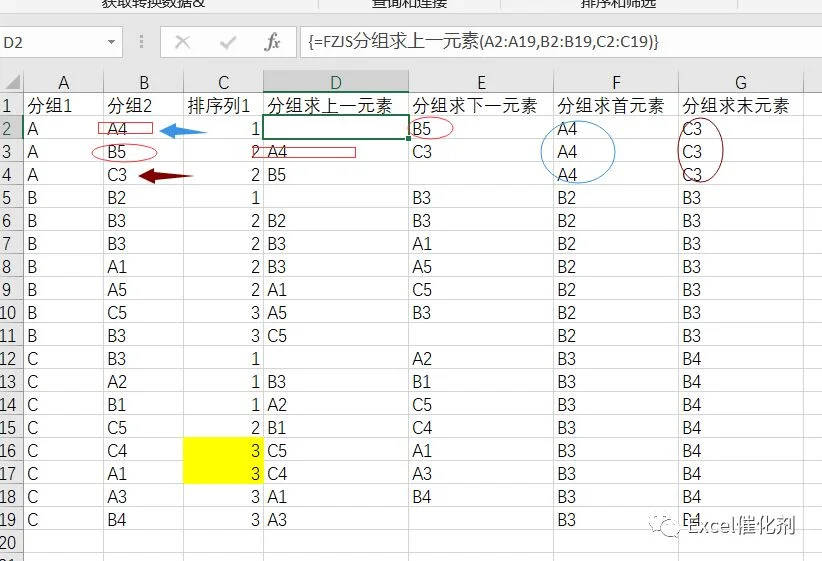Screen dimensions: 822x561
Task: Click the Cancel (X) formula bar icon
Action: (x=182, y=42)
